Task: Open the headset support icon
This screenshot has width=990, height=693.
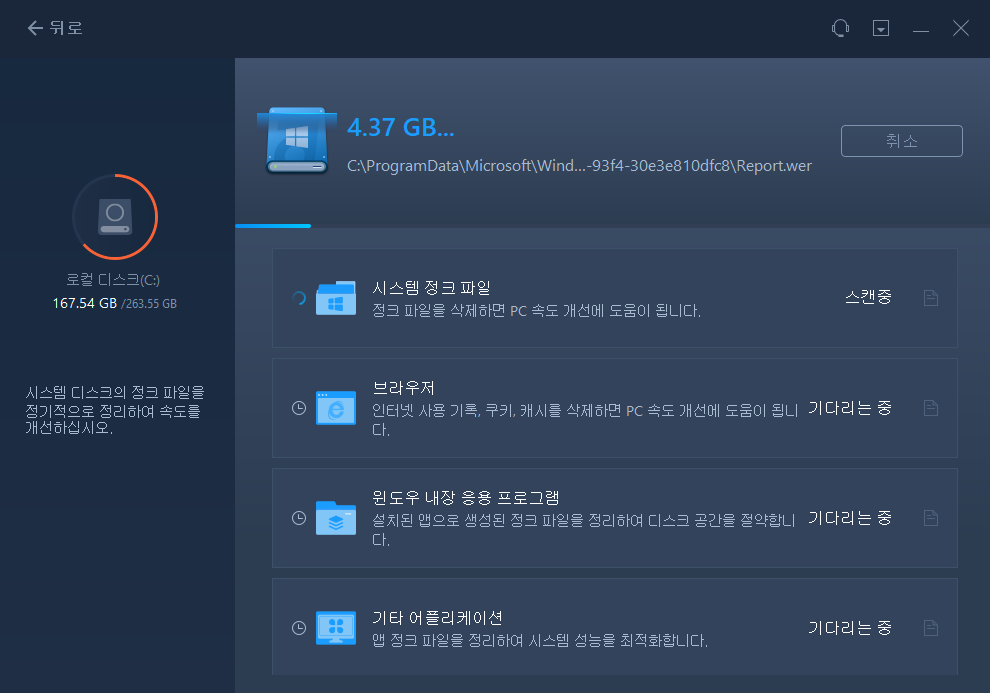Action: point(840,27)
